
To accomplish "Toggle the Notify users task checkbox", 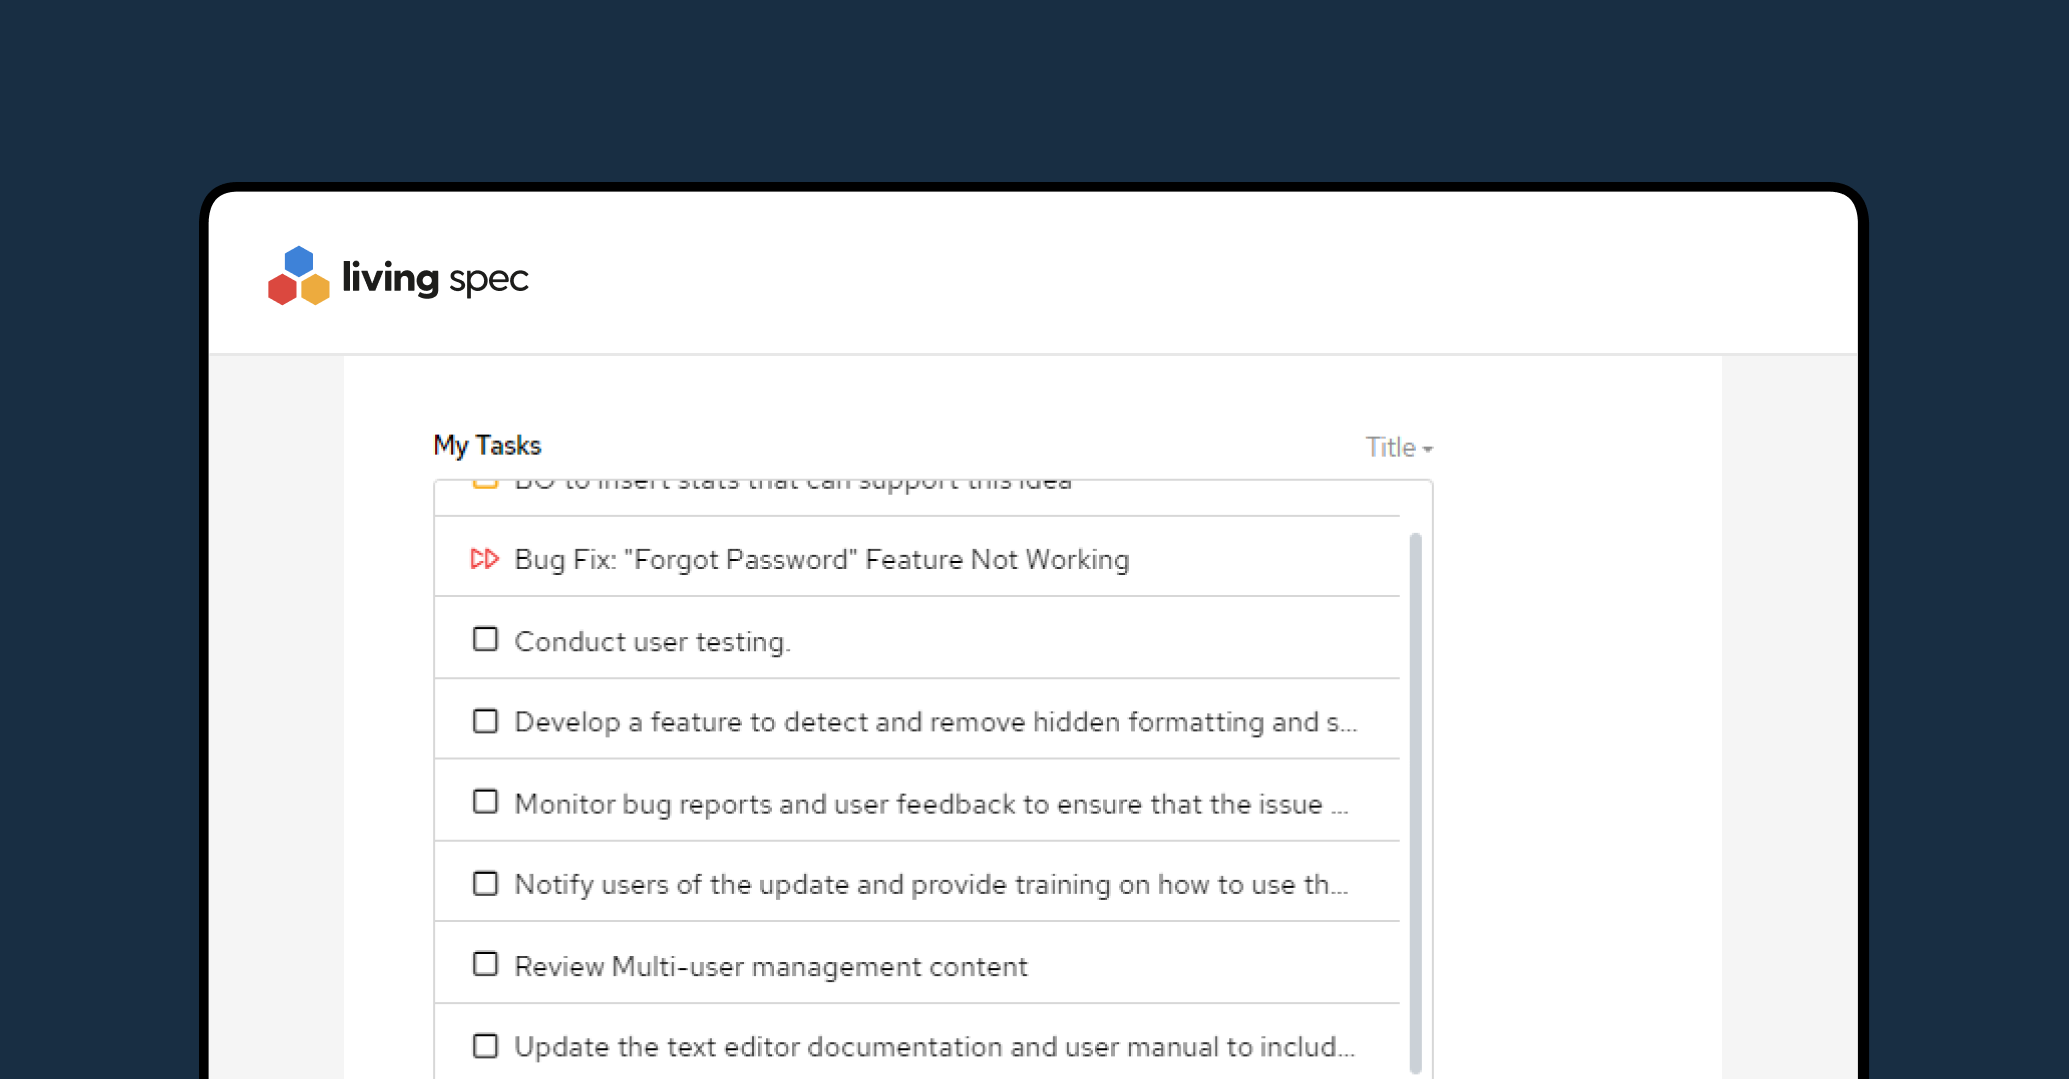I will click(x=485, y=884).
